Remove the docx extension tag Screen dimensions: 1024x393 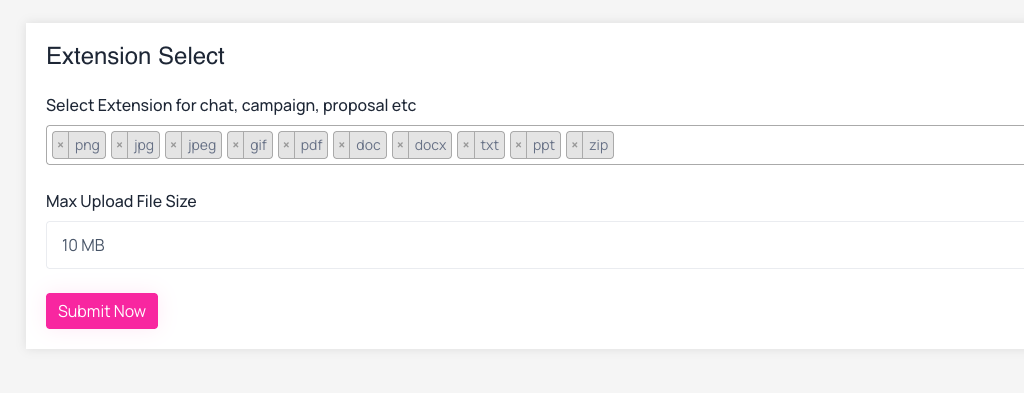coord(400,145)
